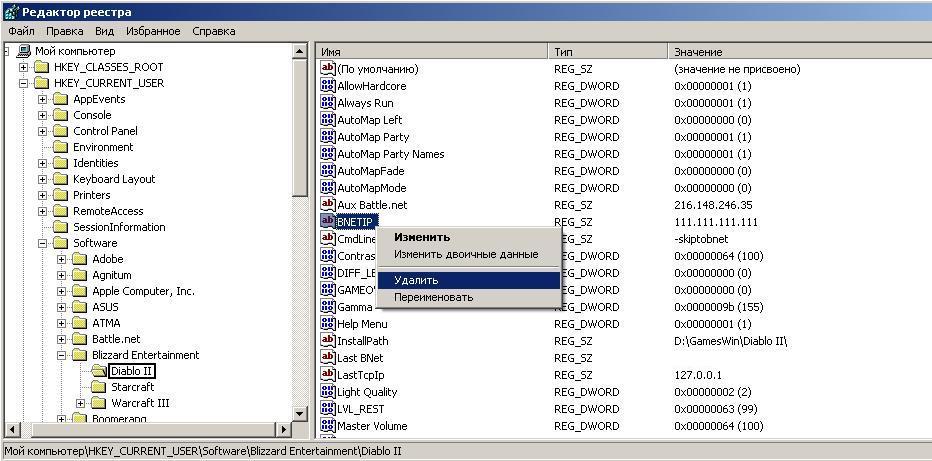Expand the Identities key
The height and width of the screenshot is (461, 932).
43,163
